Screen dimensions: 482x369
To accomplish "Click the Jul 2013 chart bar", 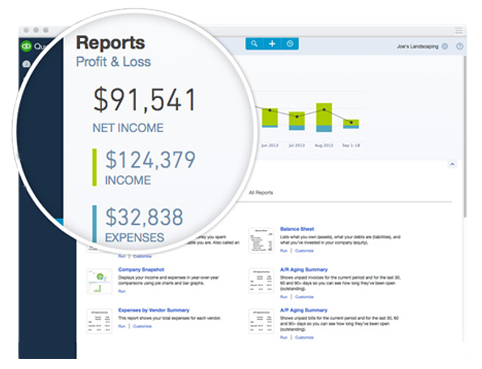I will 297,121.
